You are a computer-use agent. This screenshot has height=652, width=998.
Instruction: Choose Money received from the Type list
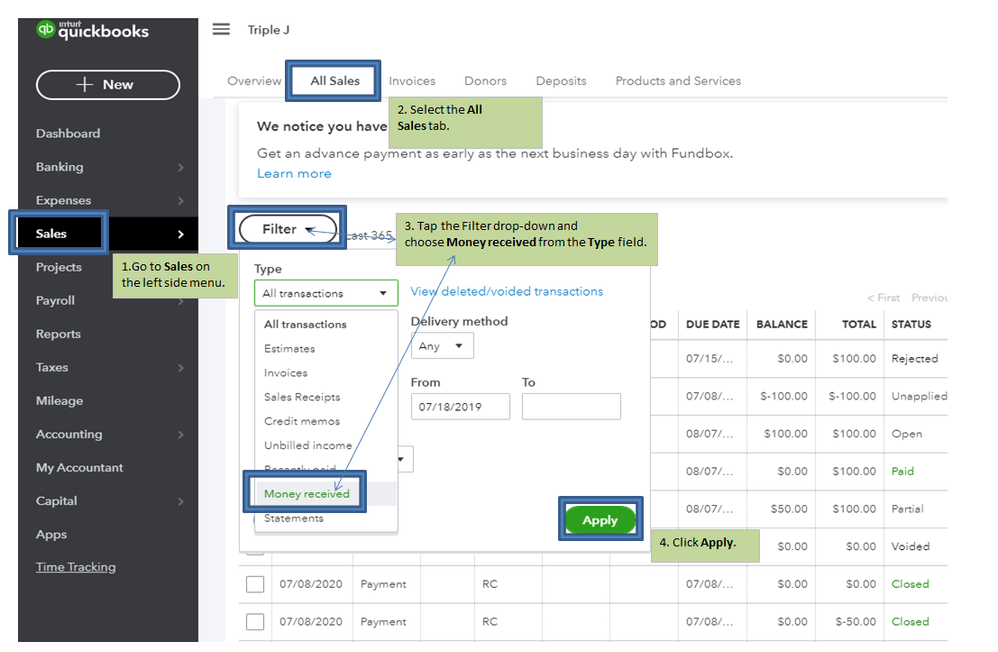pos(307,493)
